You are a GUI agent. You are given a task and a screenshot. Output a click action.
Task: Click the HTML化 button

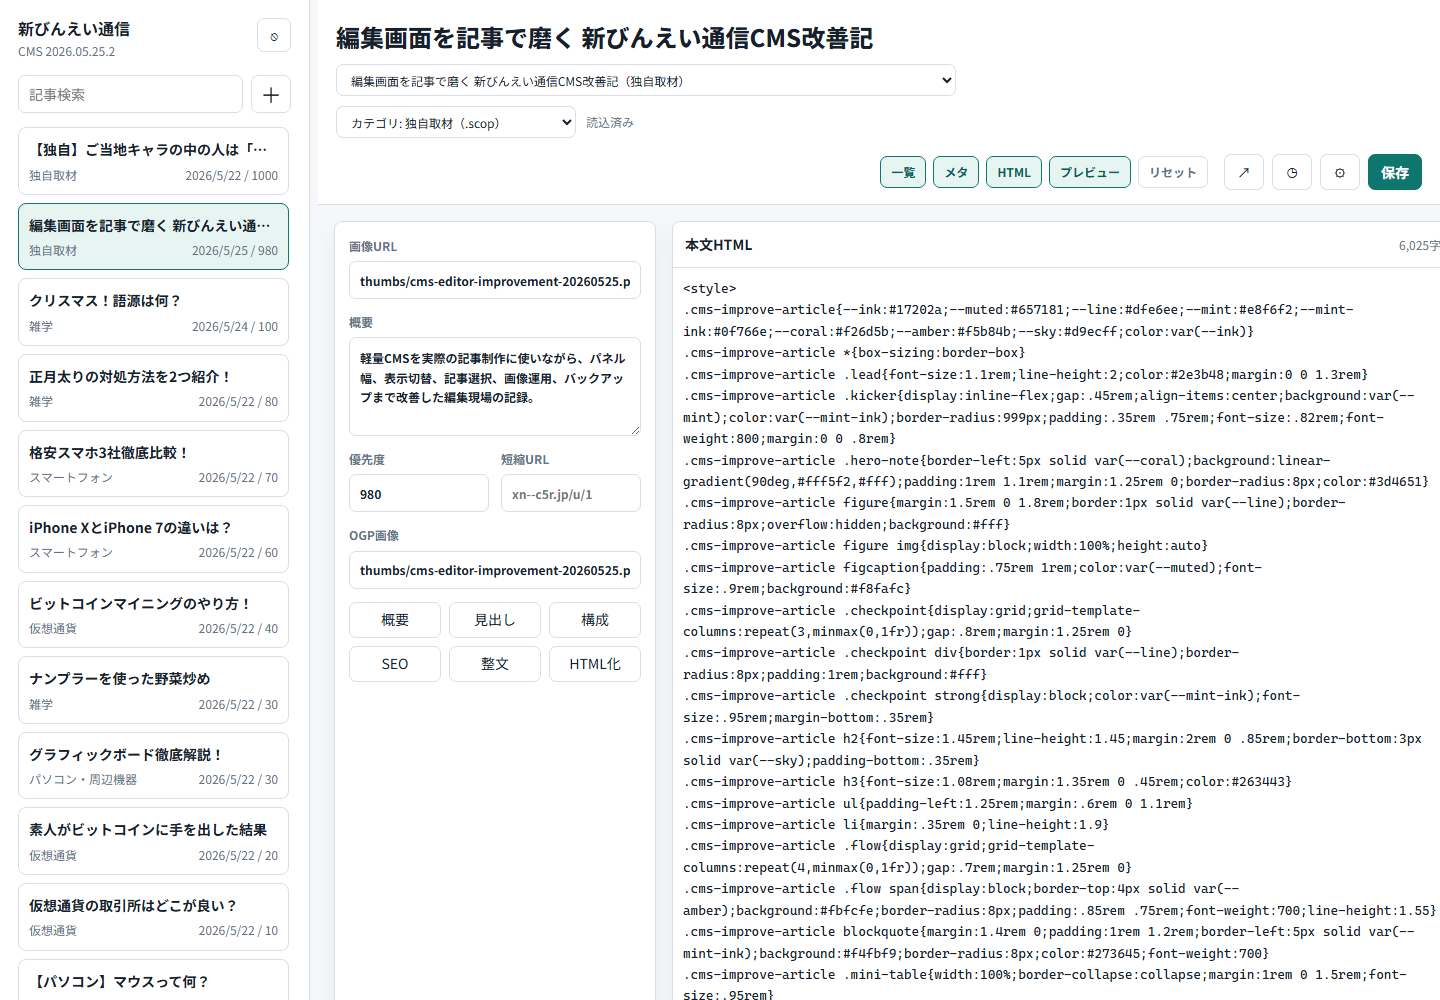pyautogui.click(x=595, y=664)
